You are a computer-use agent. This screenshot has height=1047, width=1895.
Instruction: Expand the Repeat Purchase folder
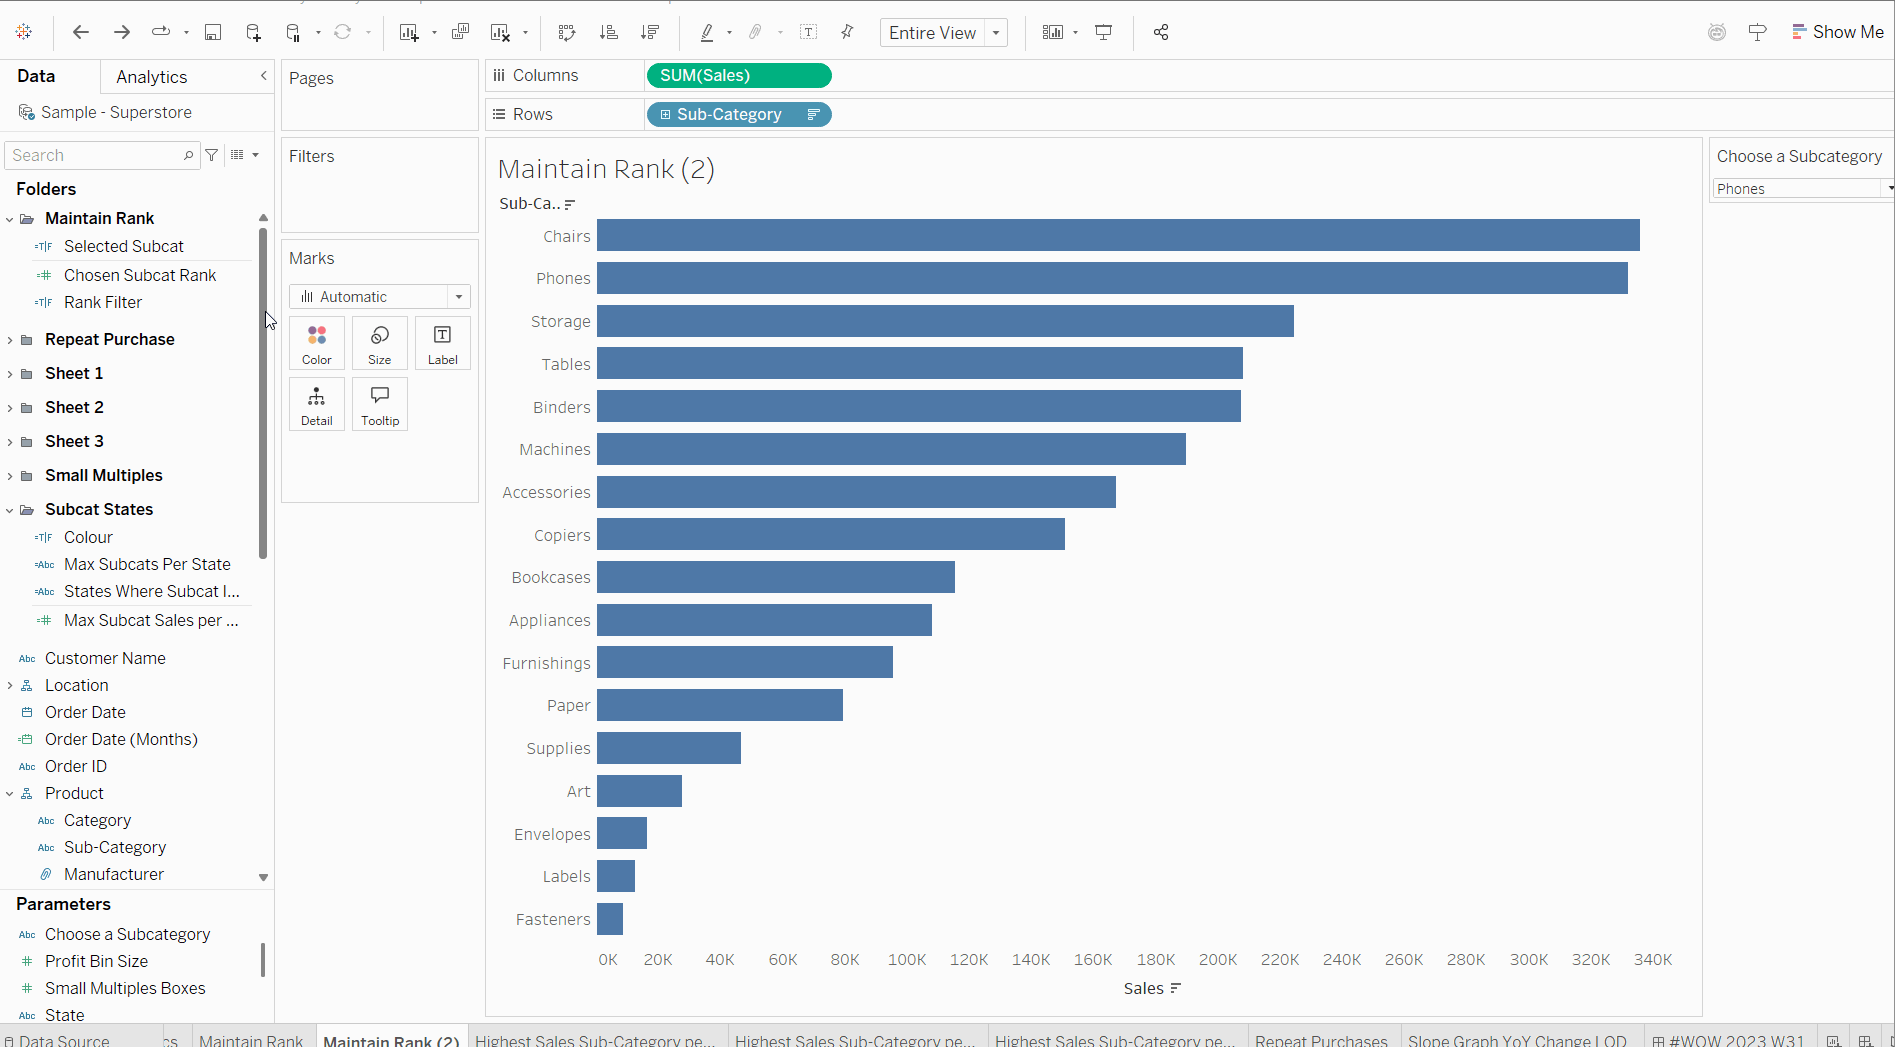tap(10, 340)
